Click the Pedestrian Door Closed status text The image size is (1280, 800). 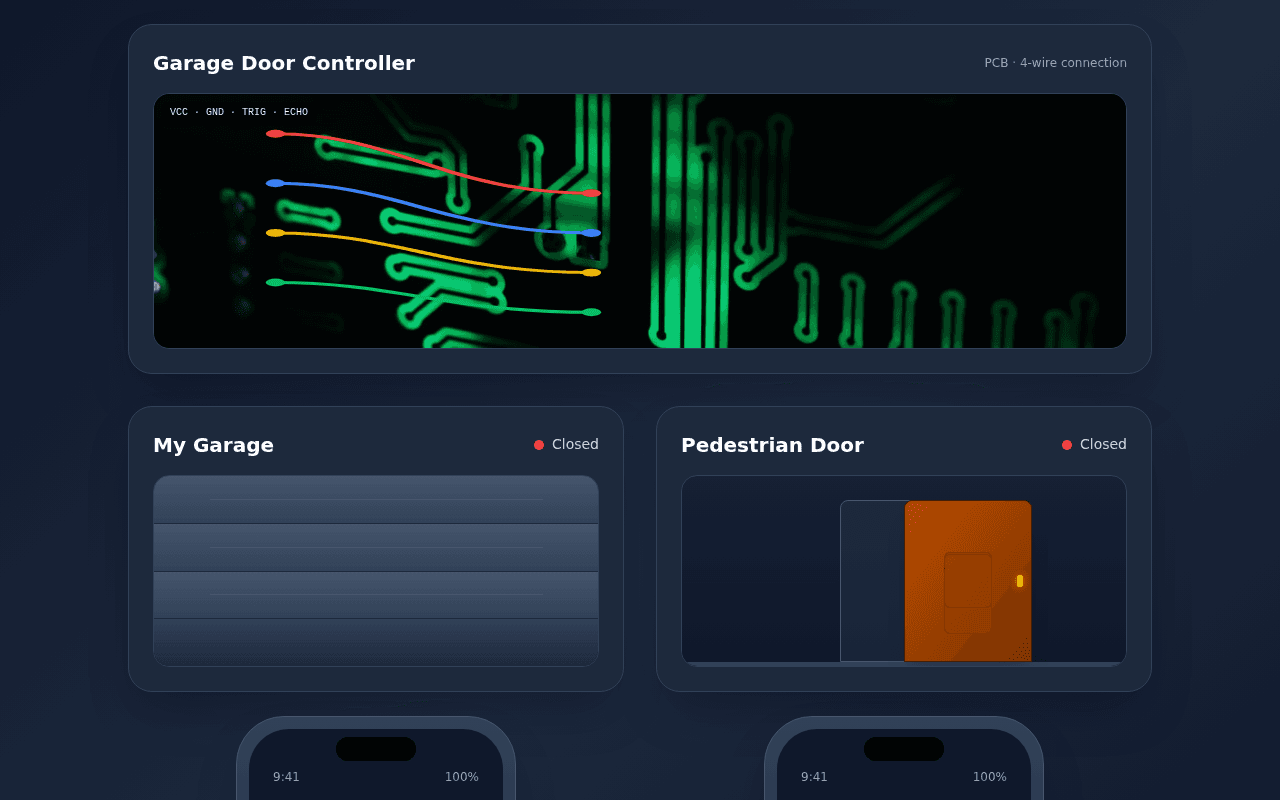(1103, 444)
